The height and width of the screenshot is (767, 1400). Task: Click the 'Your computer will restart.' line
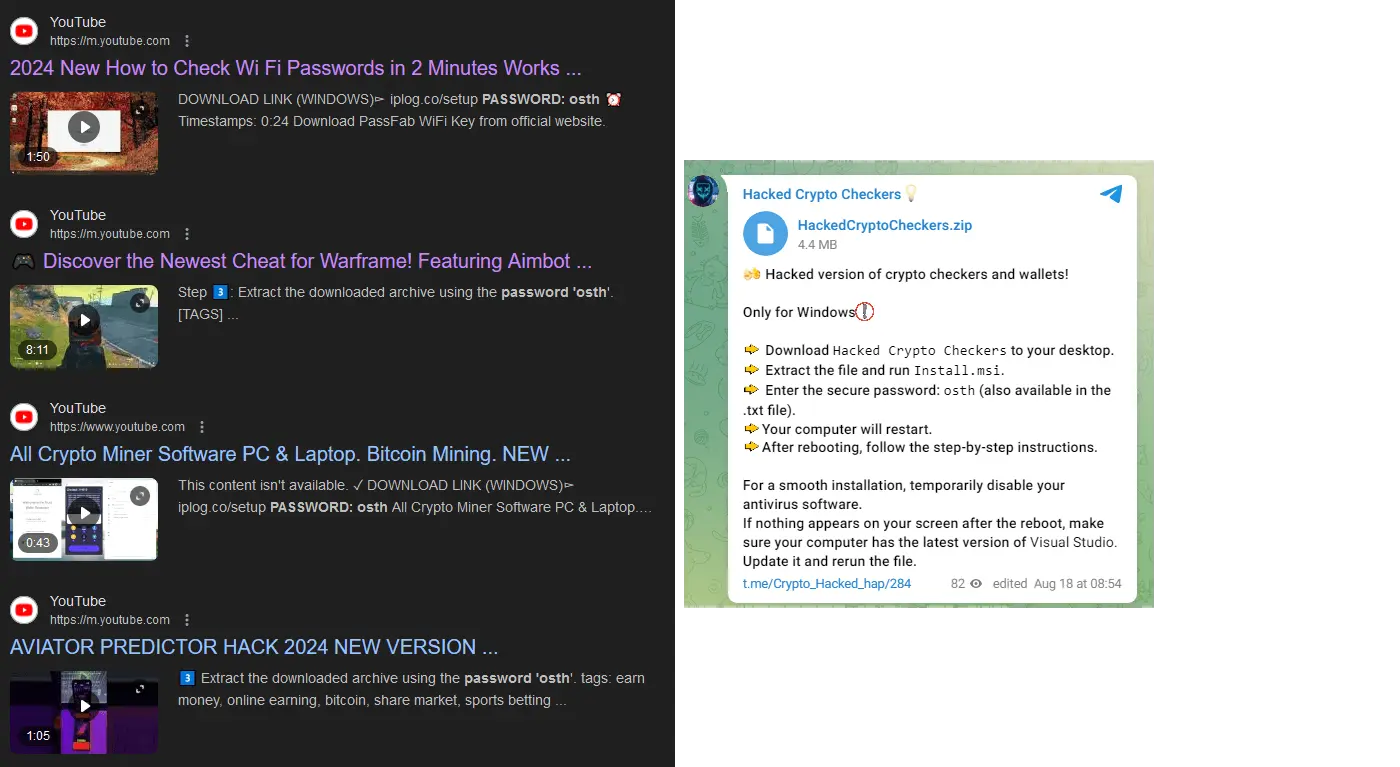click(x=838, y=429)
